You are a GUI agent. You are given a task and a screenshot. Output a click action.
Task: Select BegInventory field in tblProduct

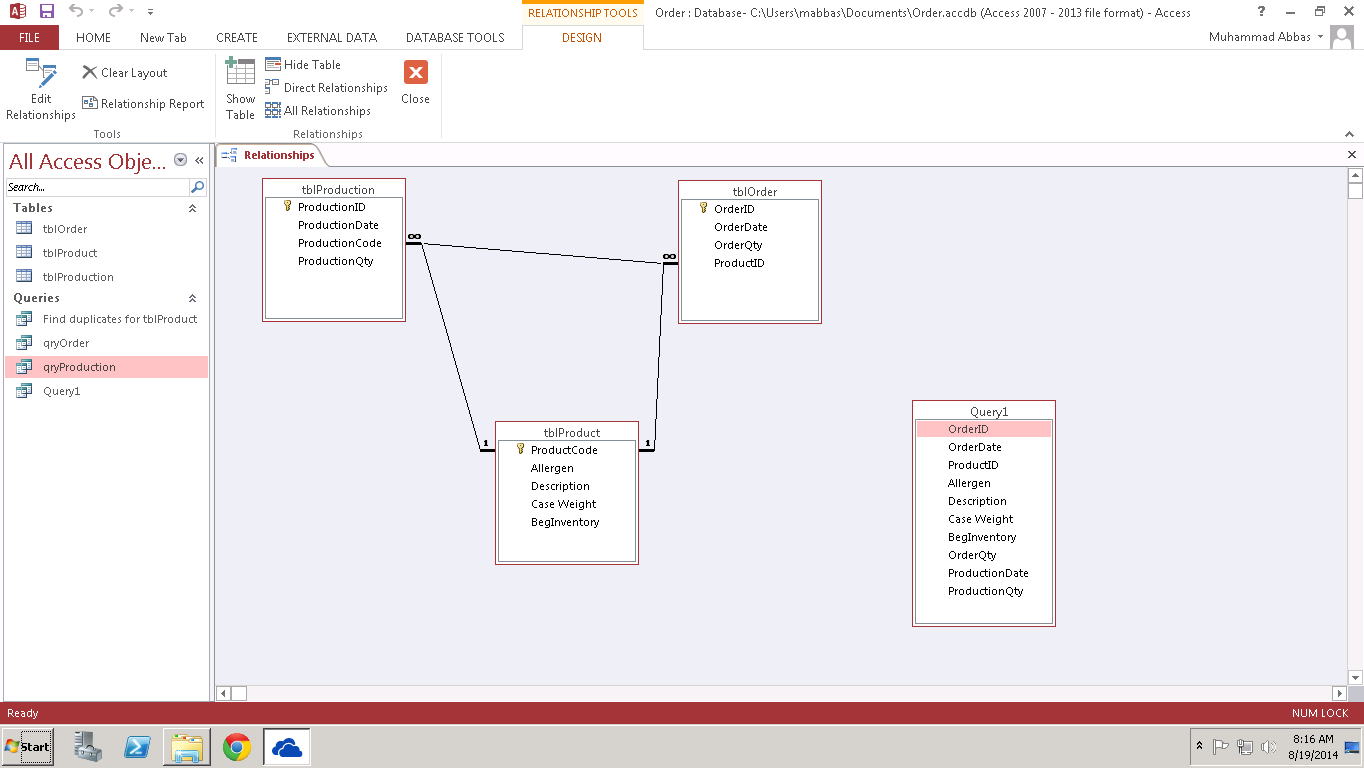pos(565,522)
